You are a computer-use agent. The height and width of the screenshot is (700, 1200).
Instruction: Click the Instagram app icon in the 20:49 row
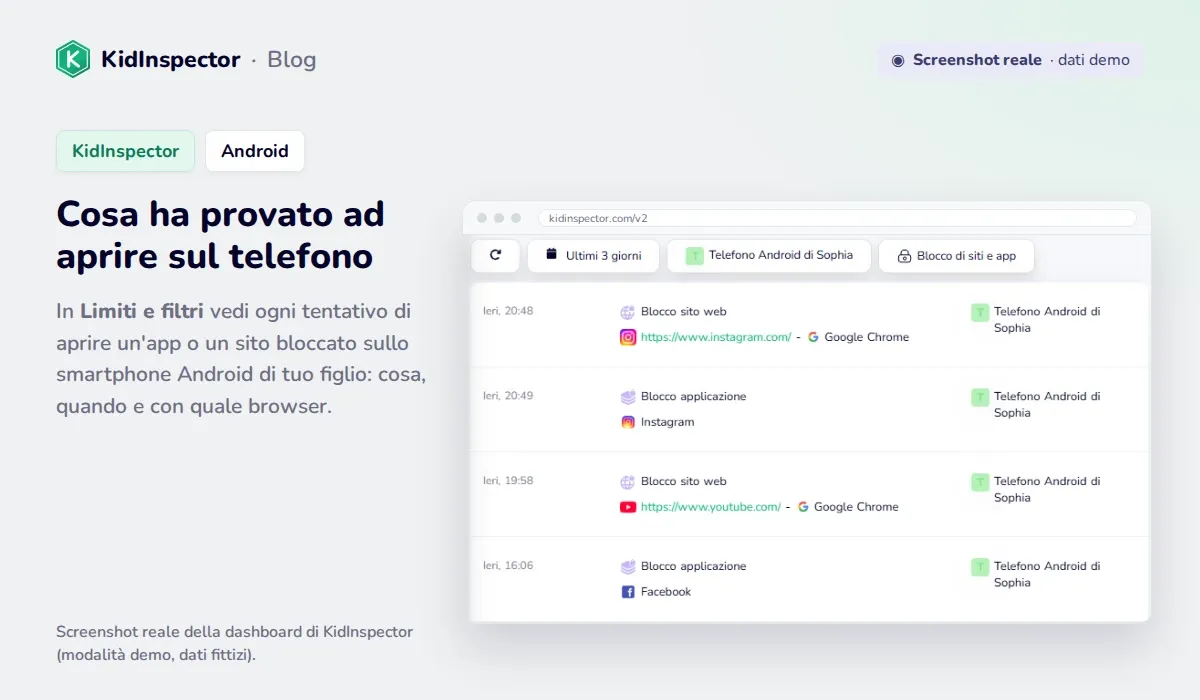click(628, 423)
